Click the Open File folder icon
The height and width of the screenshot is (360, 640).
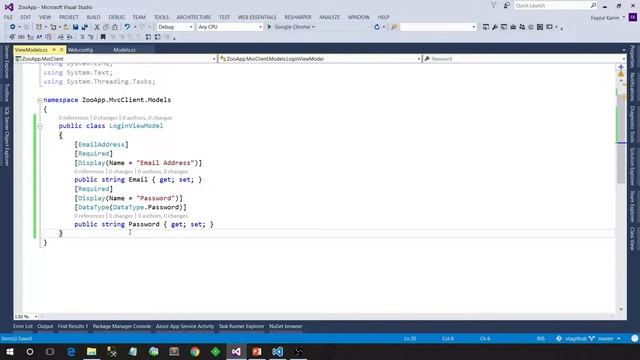66,27
